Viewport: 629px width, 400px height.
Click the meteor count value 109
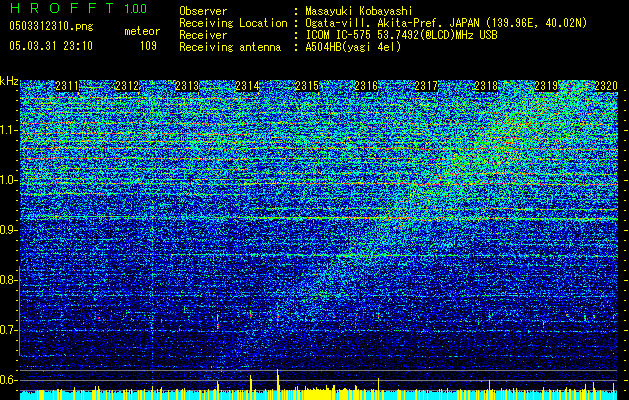[148, 46]
